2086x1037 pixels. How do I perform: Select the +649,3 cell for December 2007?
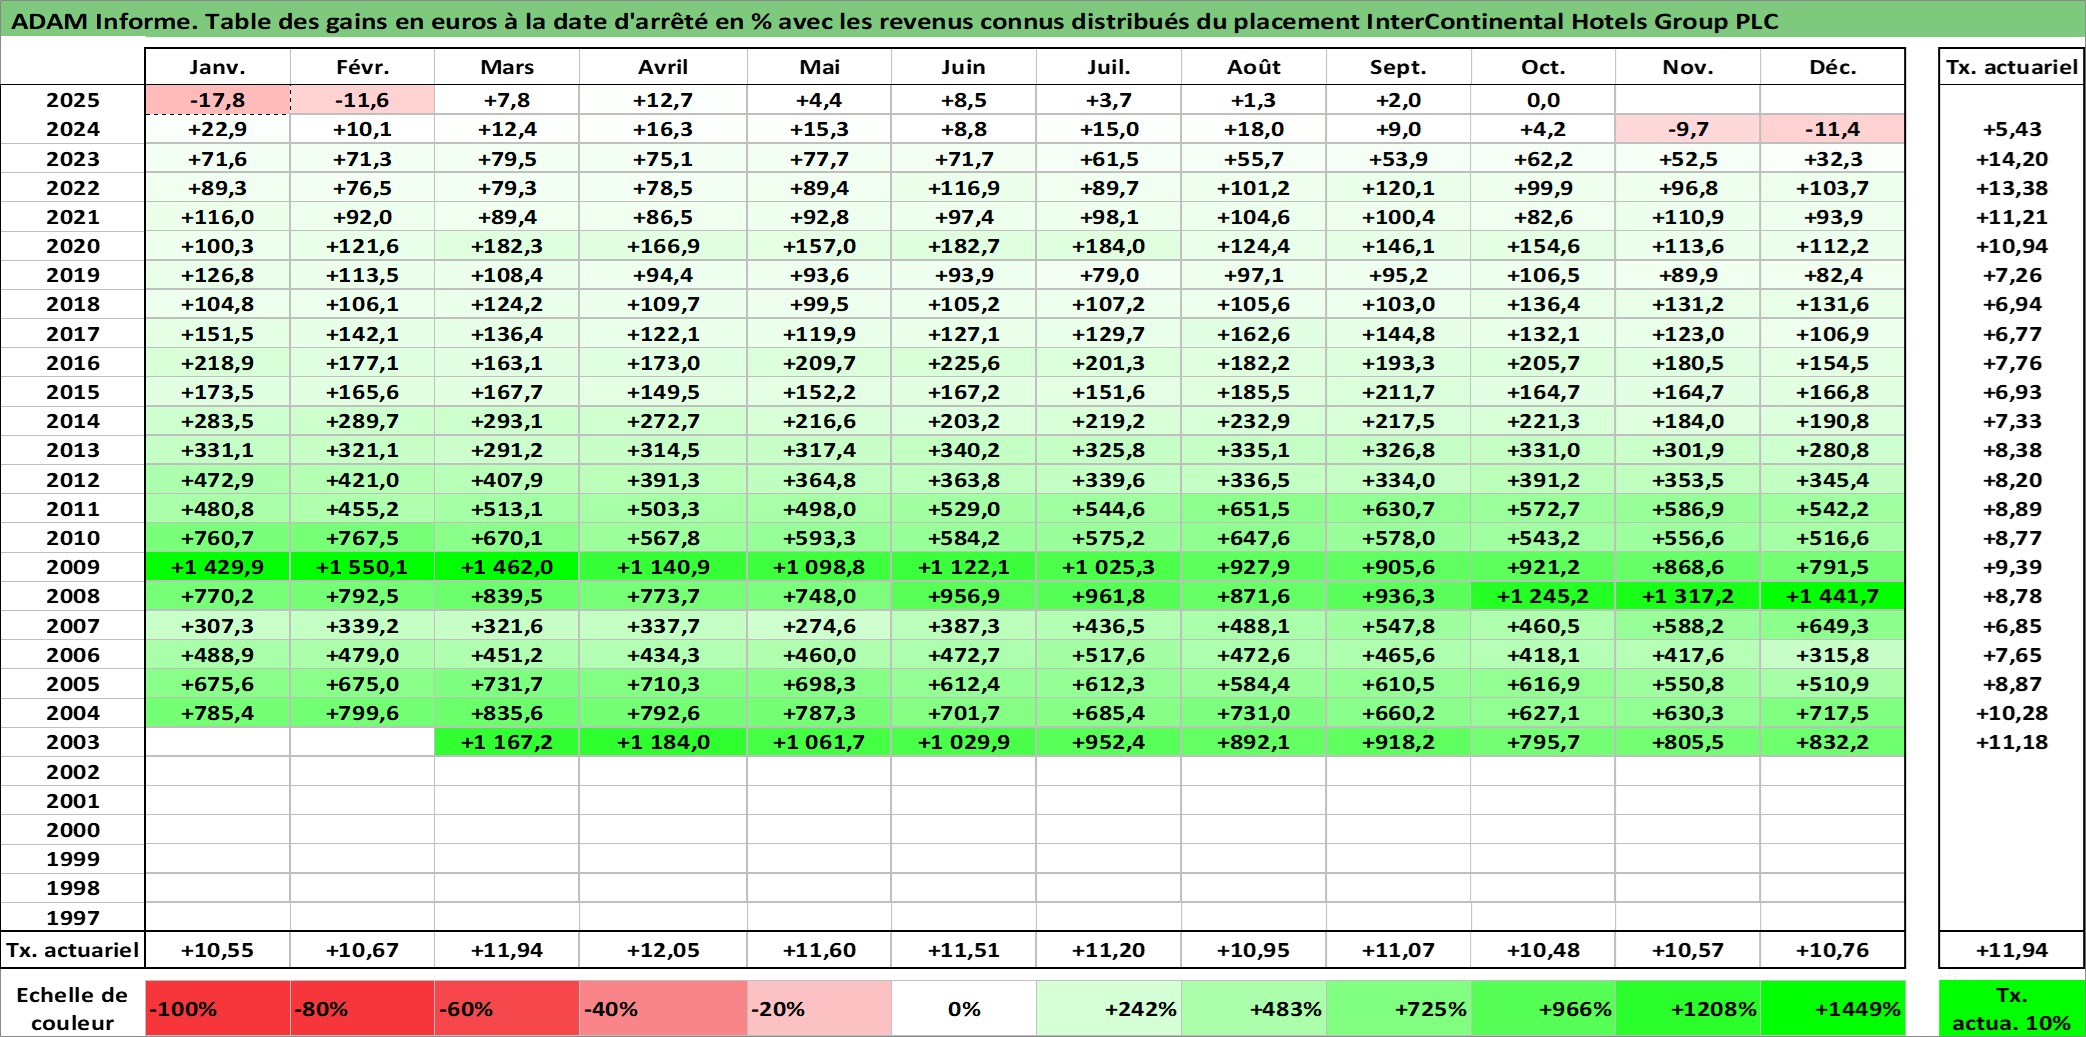[x=1833, y=626]
